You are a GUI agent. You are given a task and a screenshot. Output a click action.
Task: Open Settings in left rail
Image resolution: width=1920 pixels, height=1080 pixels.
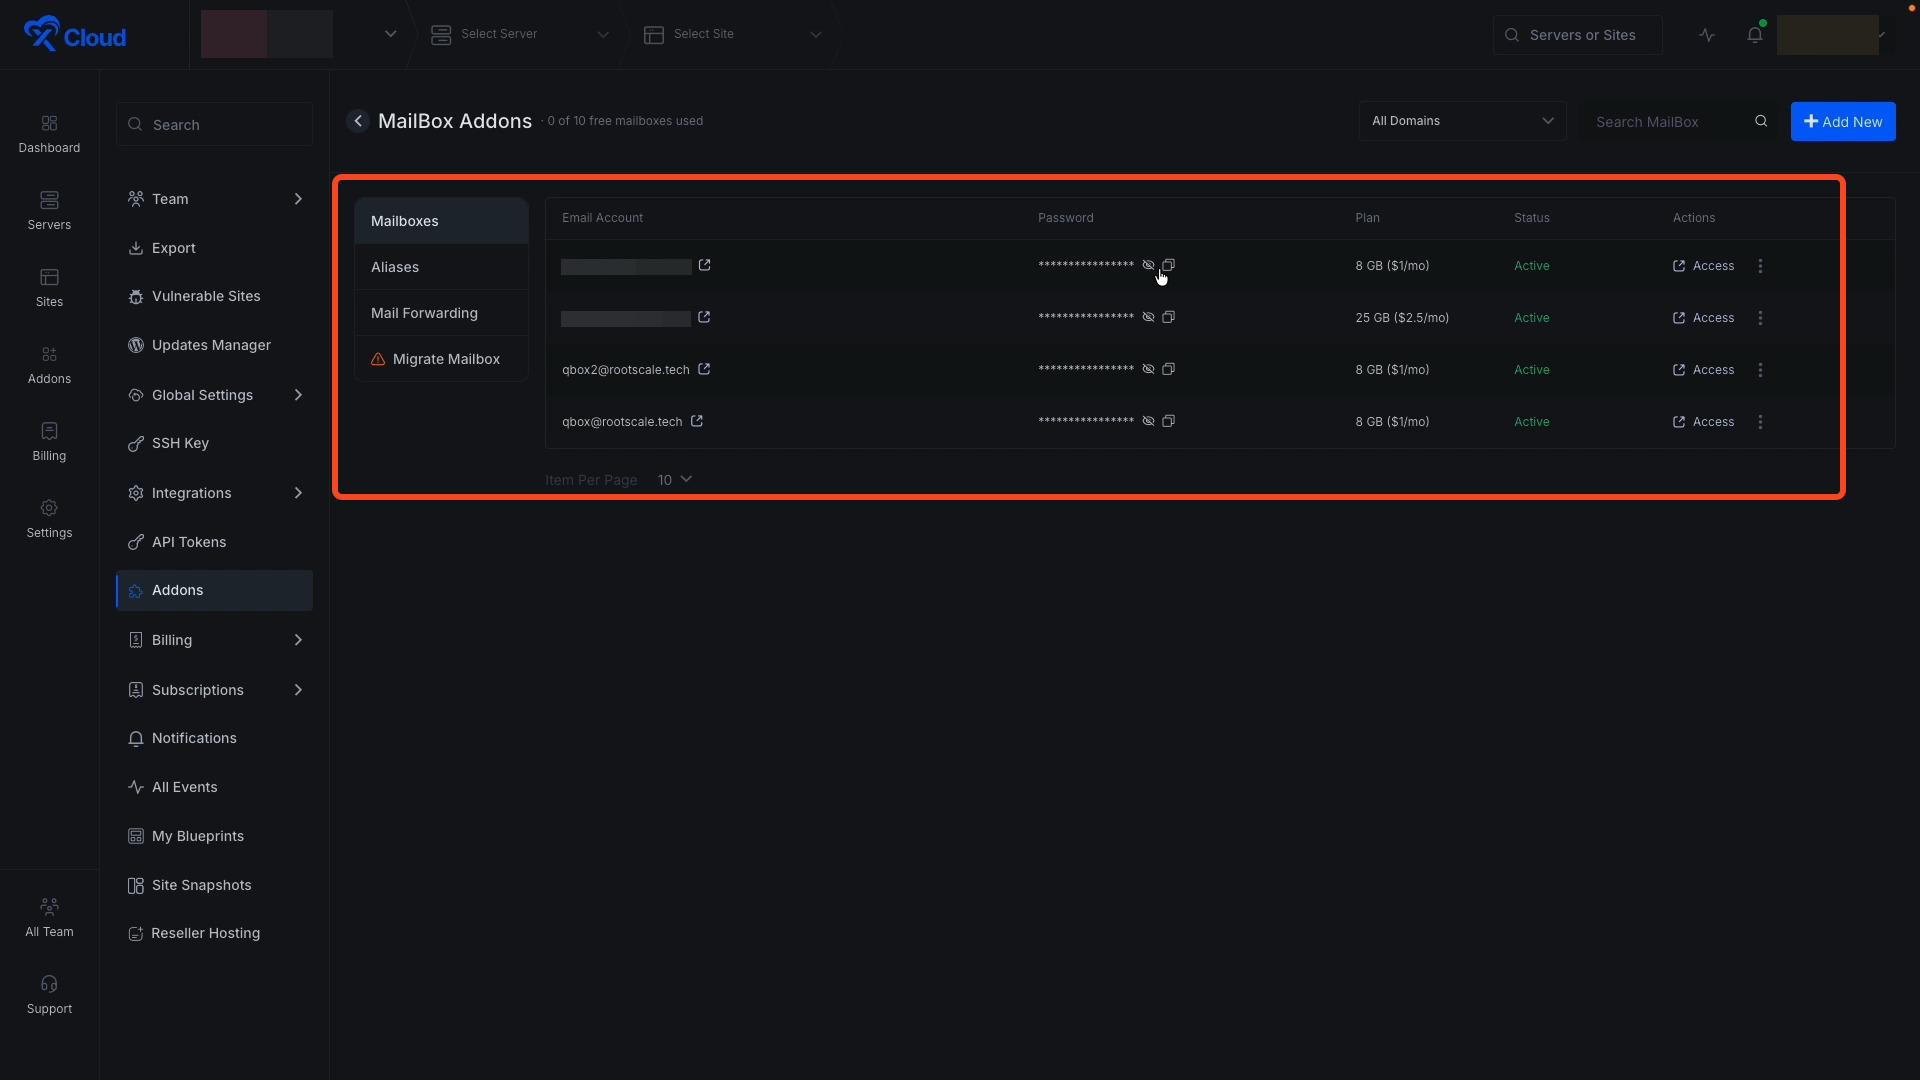coord(49,519)
